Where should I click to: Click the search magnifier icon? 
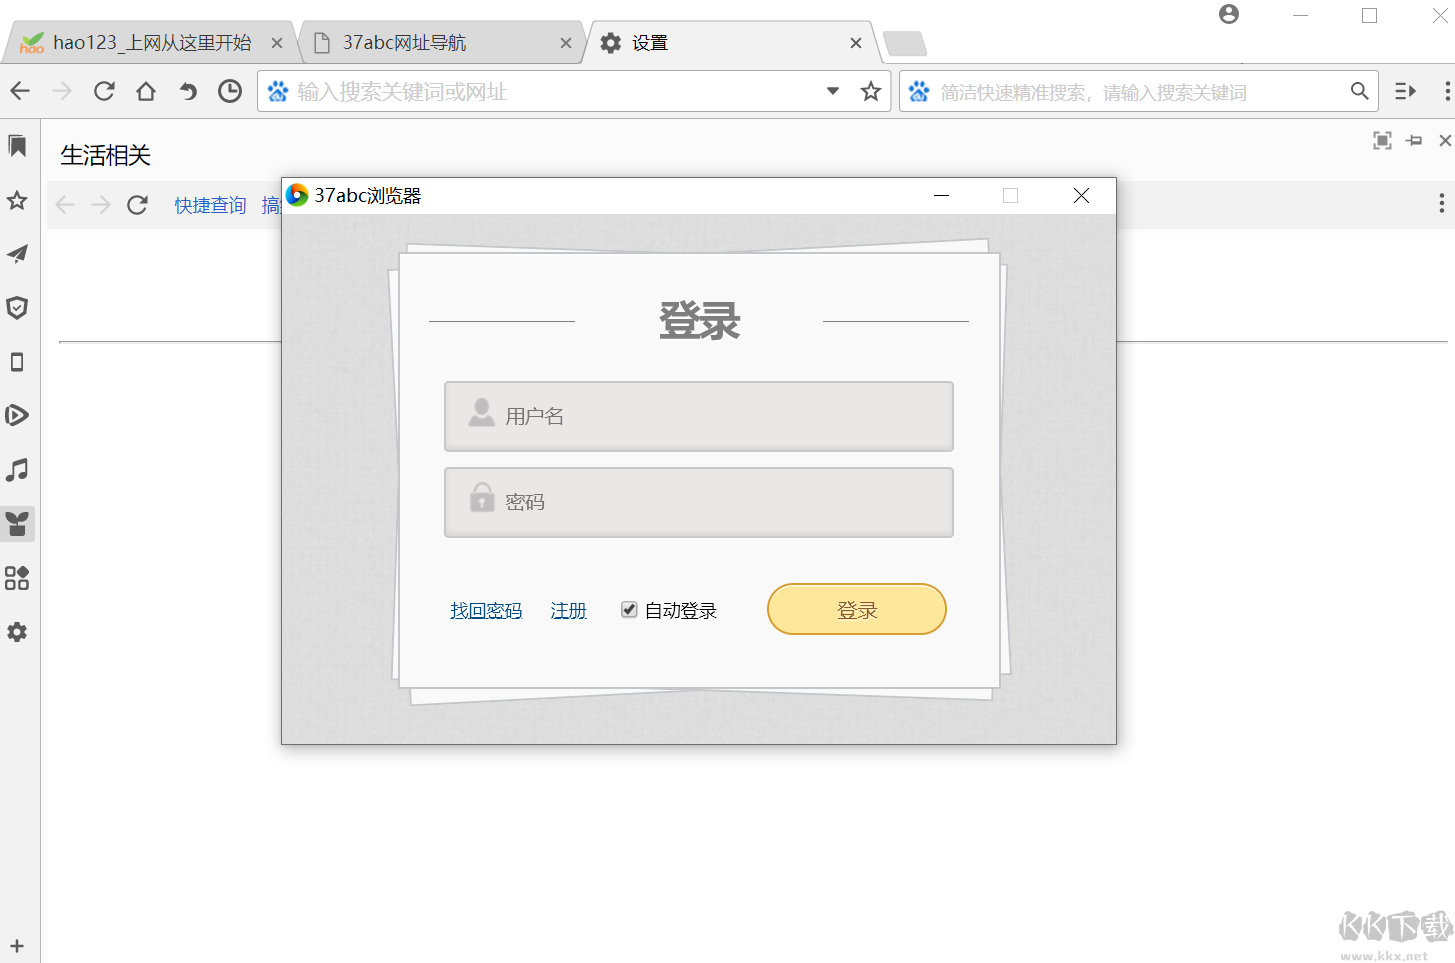(x=1359, y=91)
